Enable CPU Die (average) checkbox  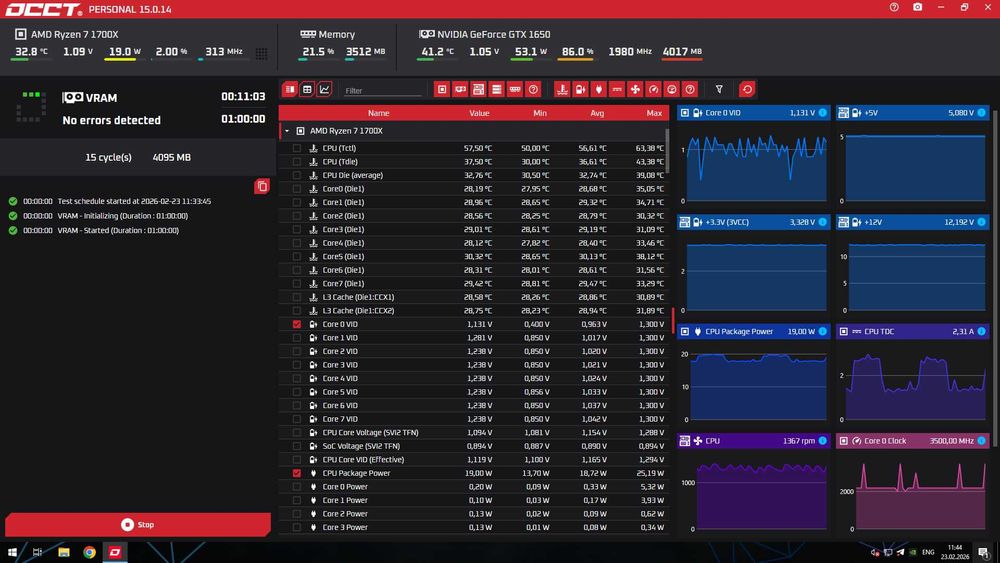pyautogui.click(x=297, y=175)
